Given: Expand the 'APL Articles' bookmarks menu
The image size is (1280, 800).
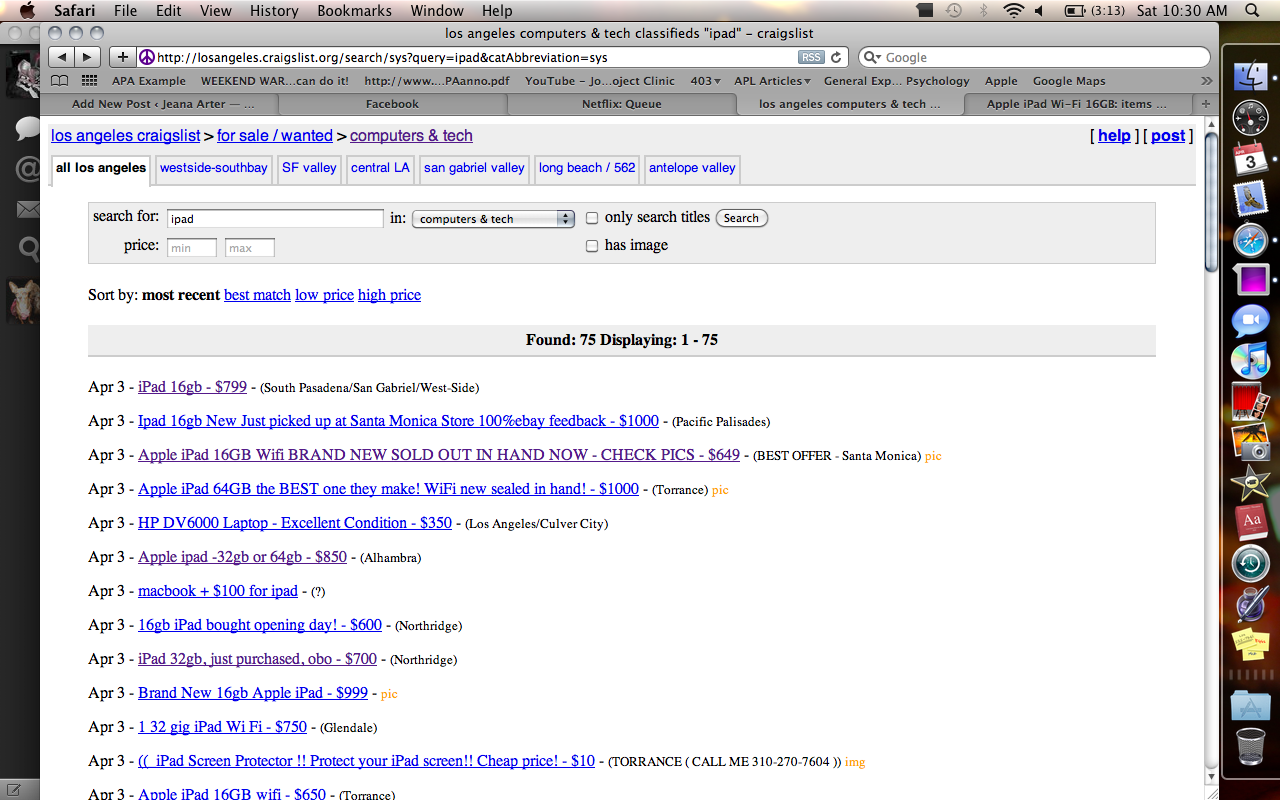Looking at the screenshot, I should tap(772, 81).
